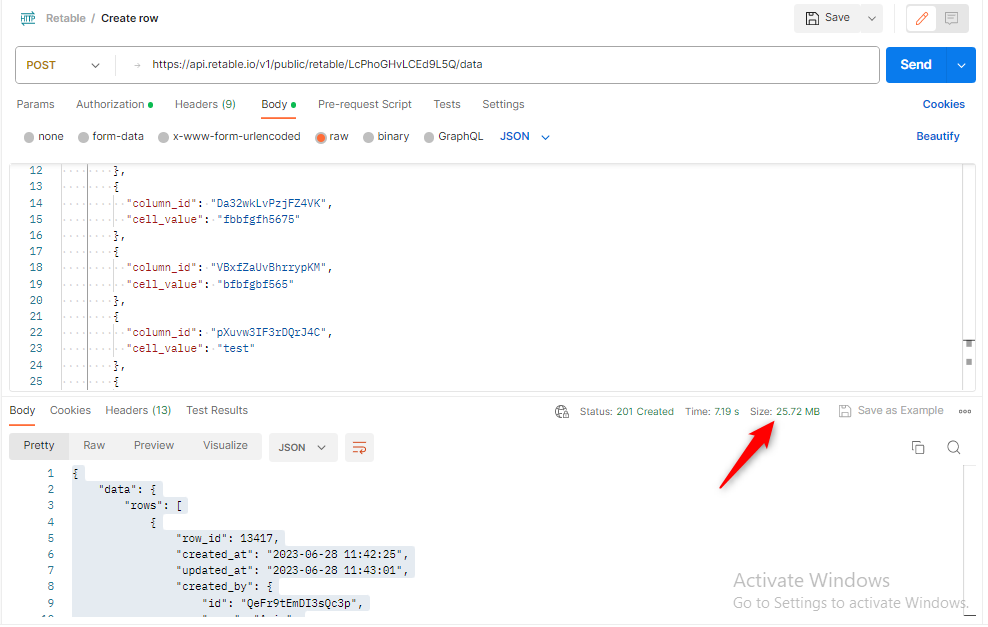Switch to the response Cookies tab
The height and width of the screenshot is (627, 988).
pos(70,410)
